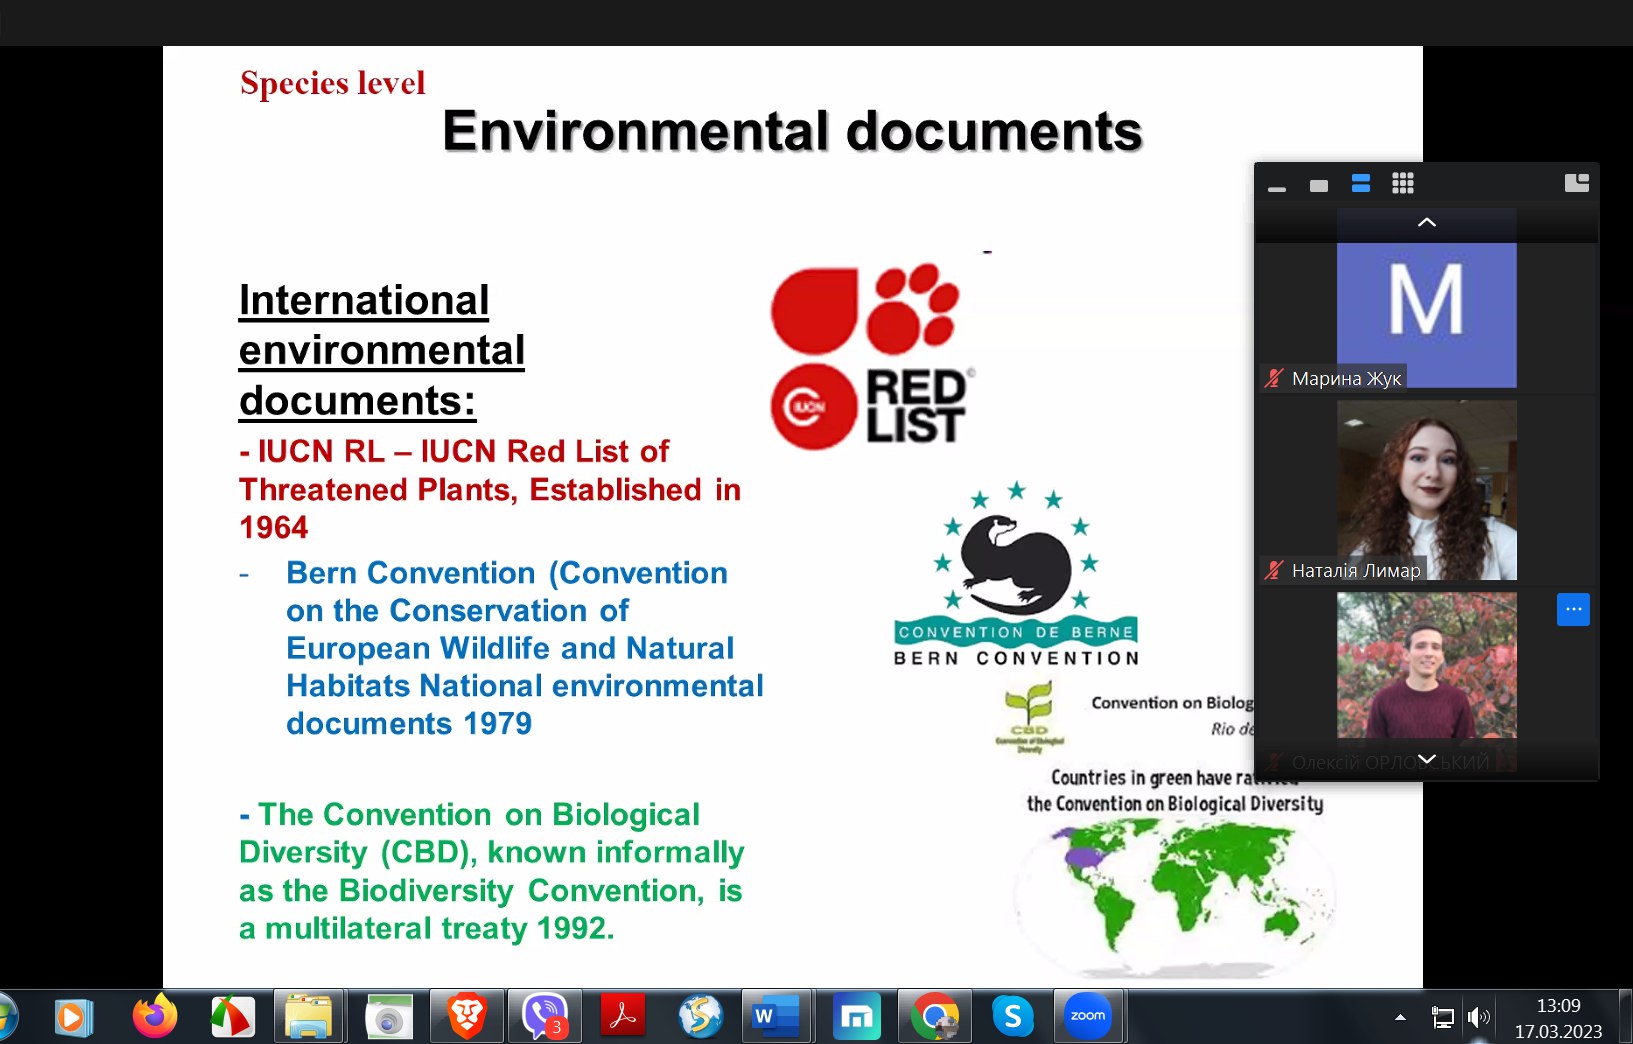Open the volume speaker tray icon
The width and height of the screenshot is (1633, 1044).
pos(1478,1018)
